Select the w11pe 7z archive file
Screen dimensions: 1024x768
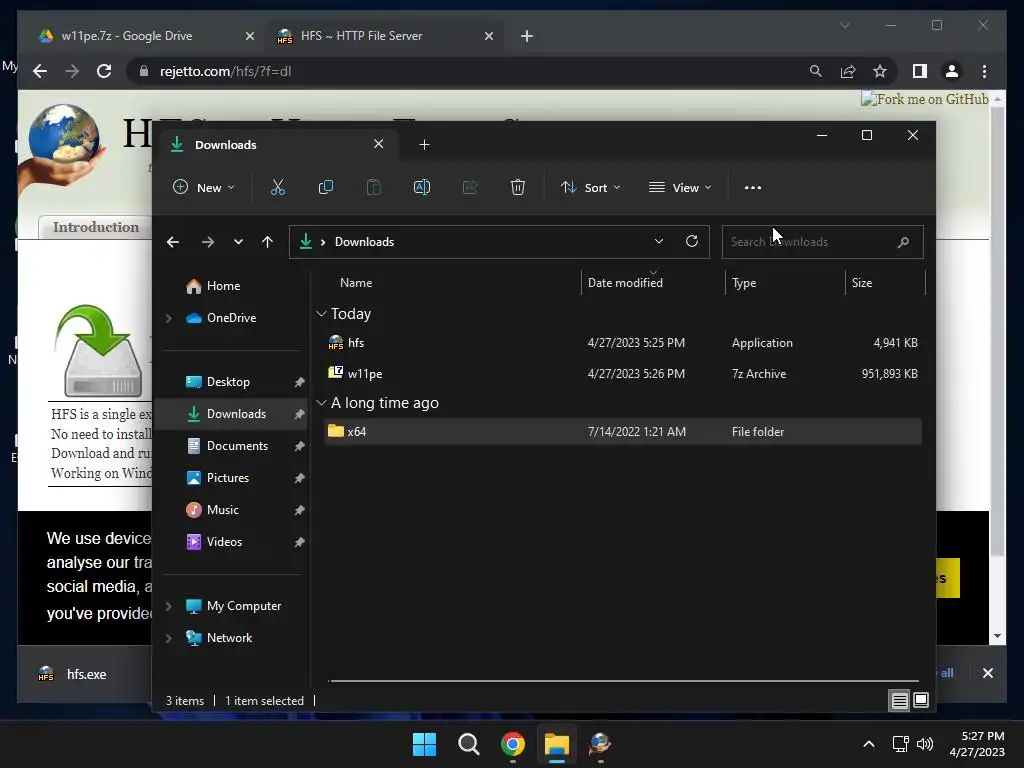point(623,374)
